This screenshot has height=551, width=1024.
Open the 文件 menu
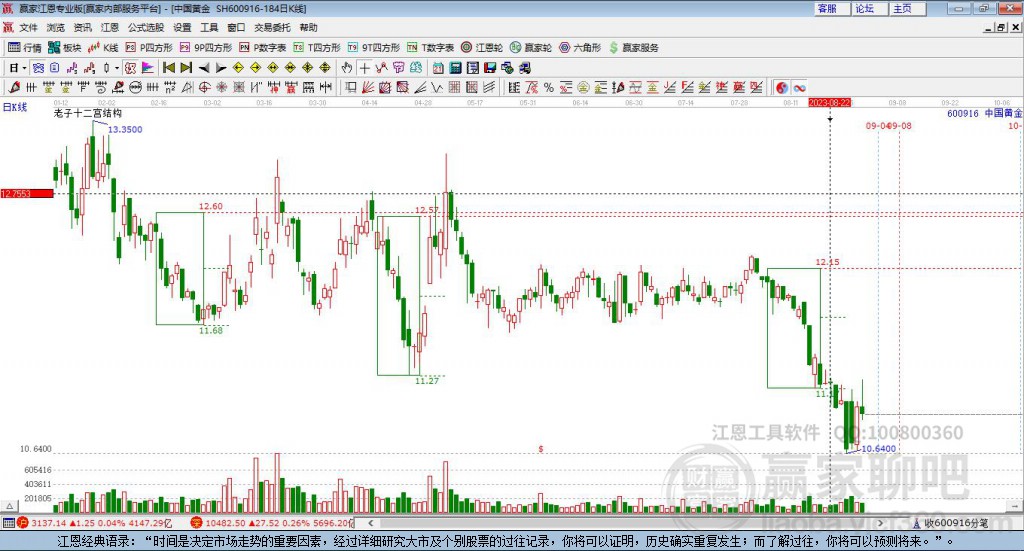[28, 27]
